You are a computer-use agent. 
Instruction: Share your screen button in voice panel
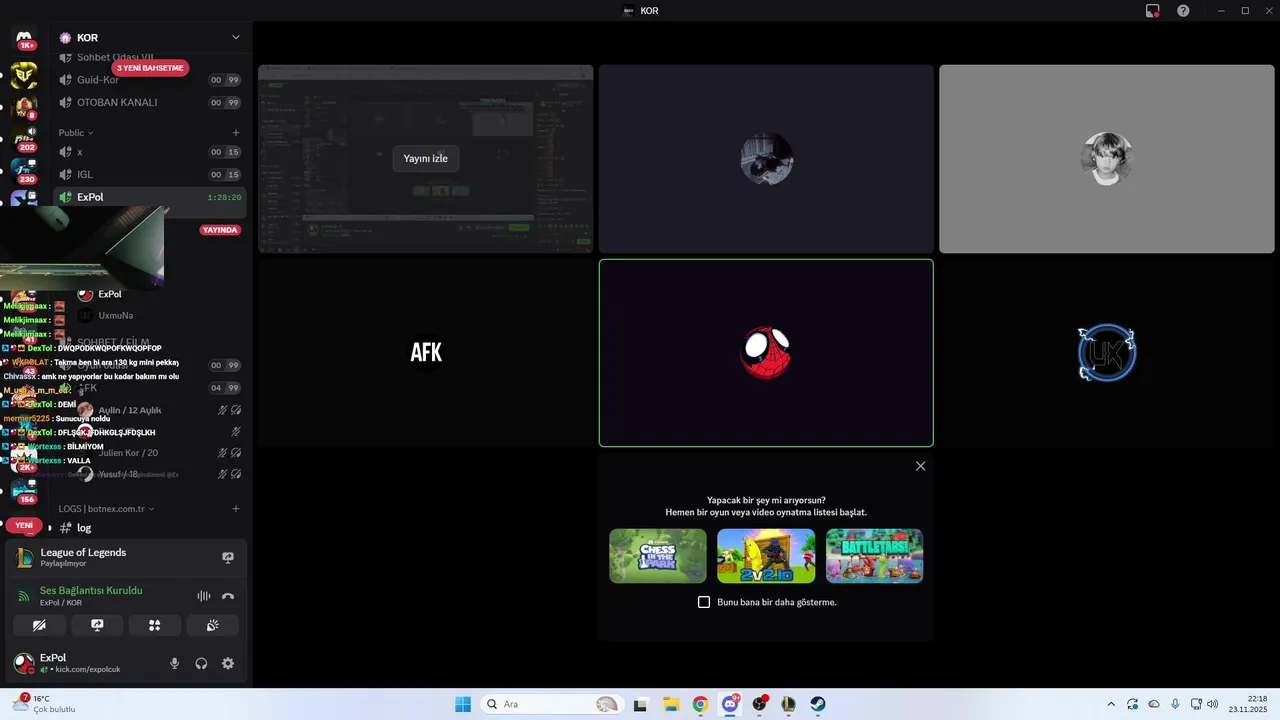tap(97, 625)
